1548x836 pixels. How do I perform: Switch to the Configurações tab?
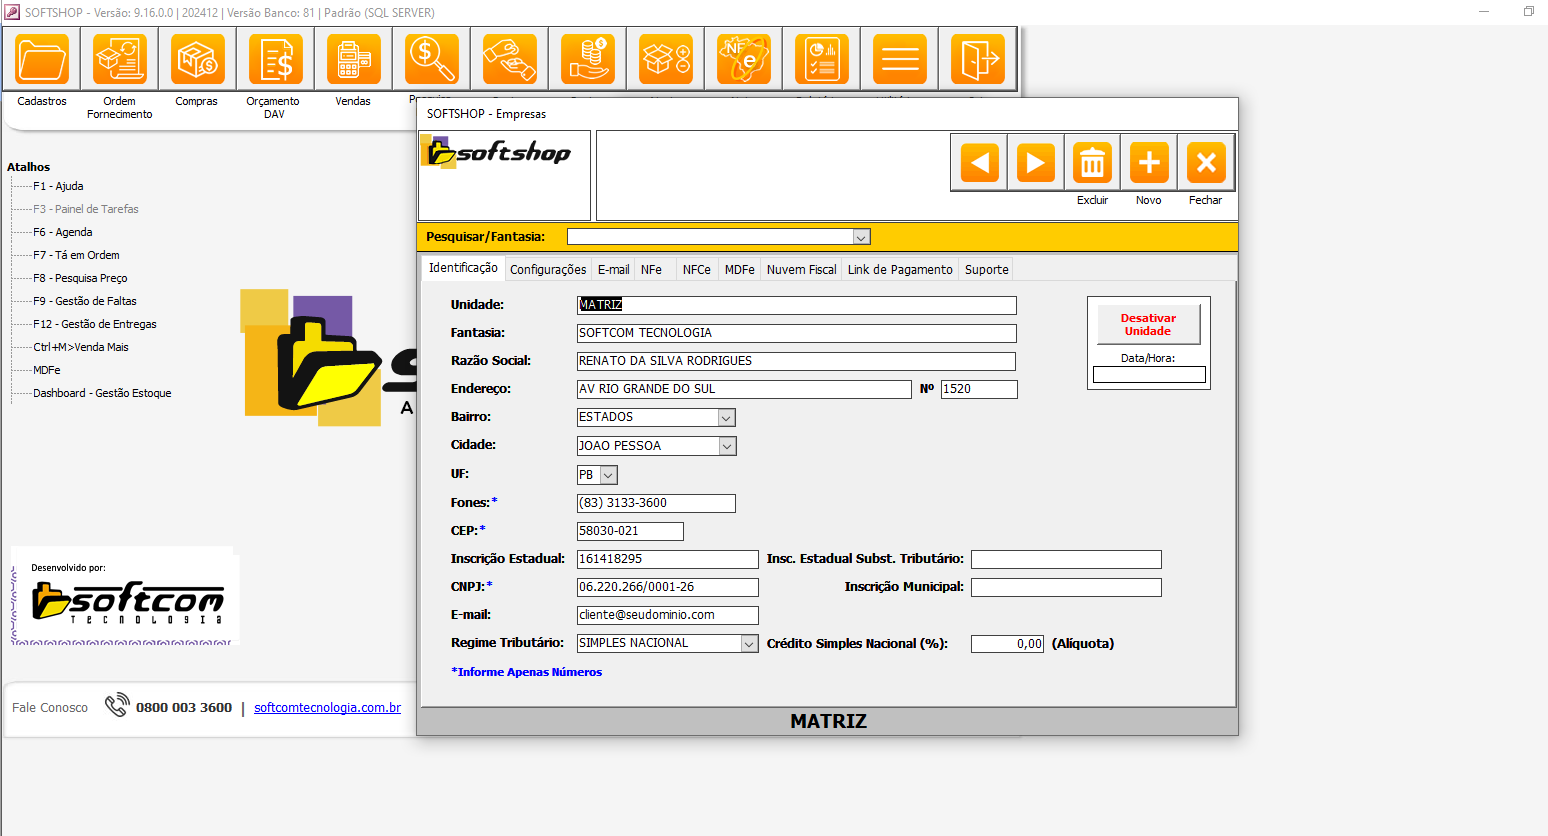point(548,270)
